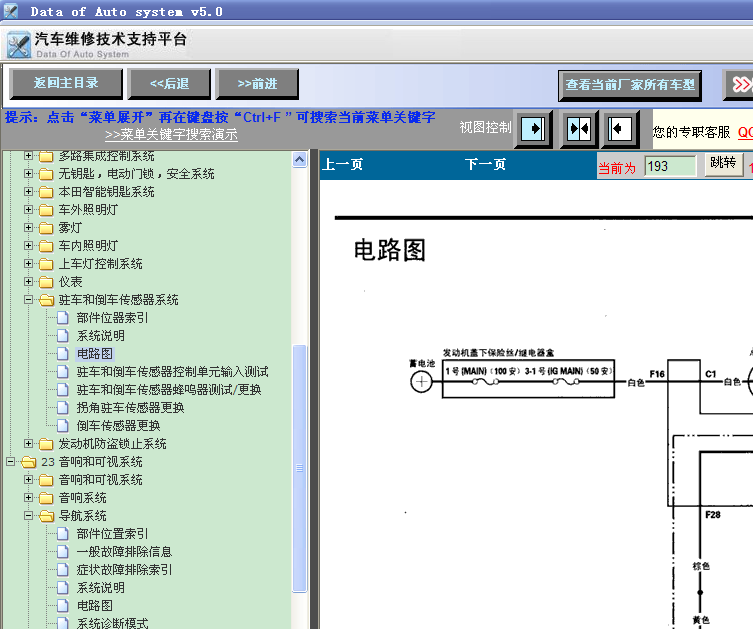Open the >>菜单关键字搜索演示 link
Screen dimensions: 753x629
click(171, 134)
